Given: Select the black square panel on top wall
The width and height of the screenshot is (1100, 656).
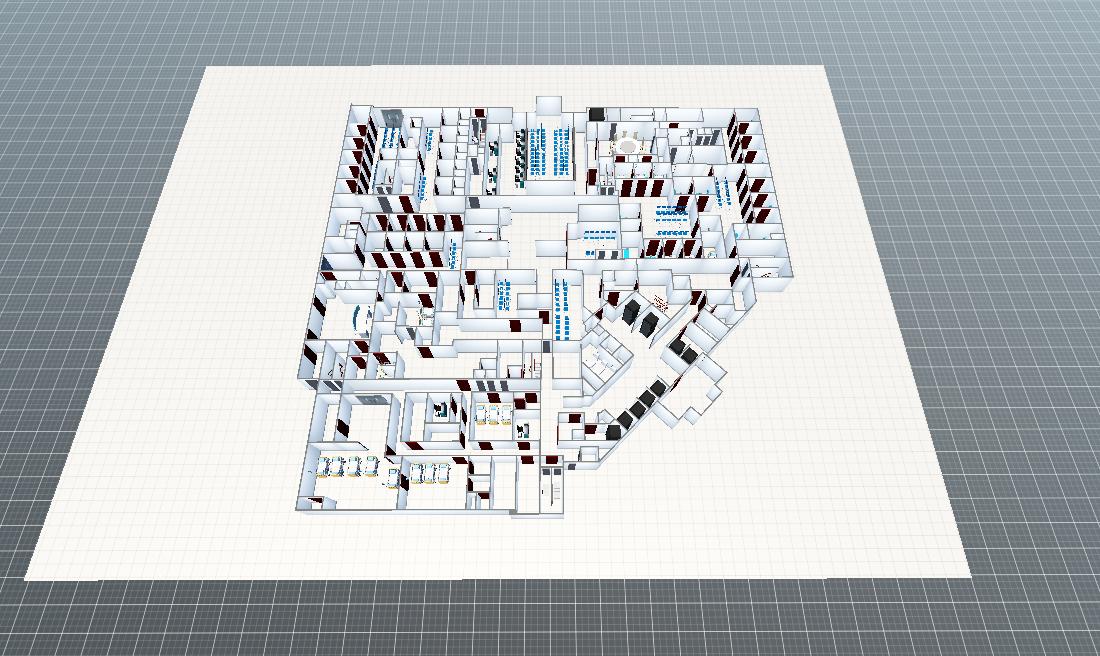Looking at the screenshot, I should 597,115.
